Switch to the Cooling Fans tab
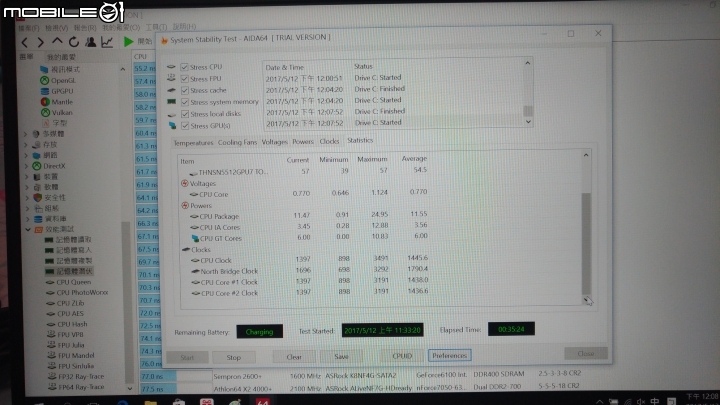 coord(237,142)
